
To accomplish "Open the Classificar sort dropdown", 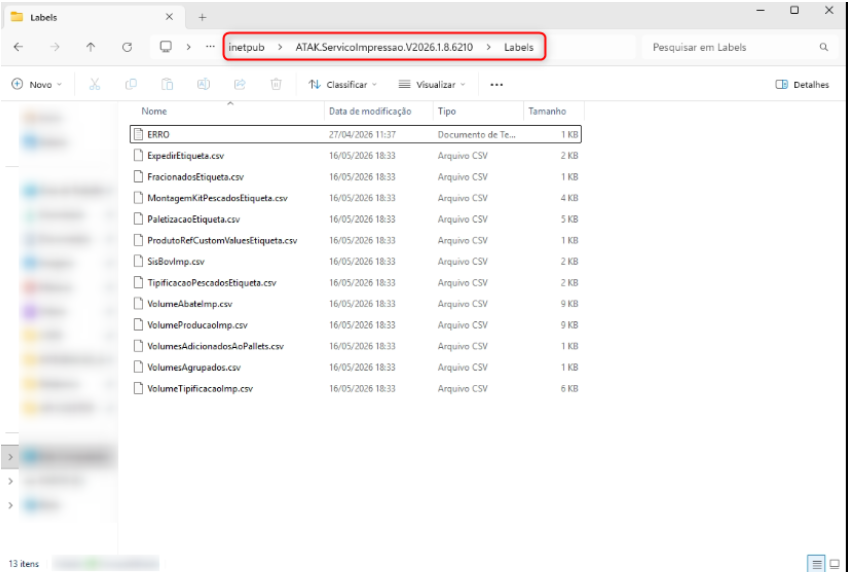I will pos(343,85).
